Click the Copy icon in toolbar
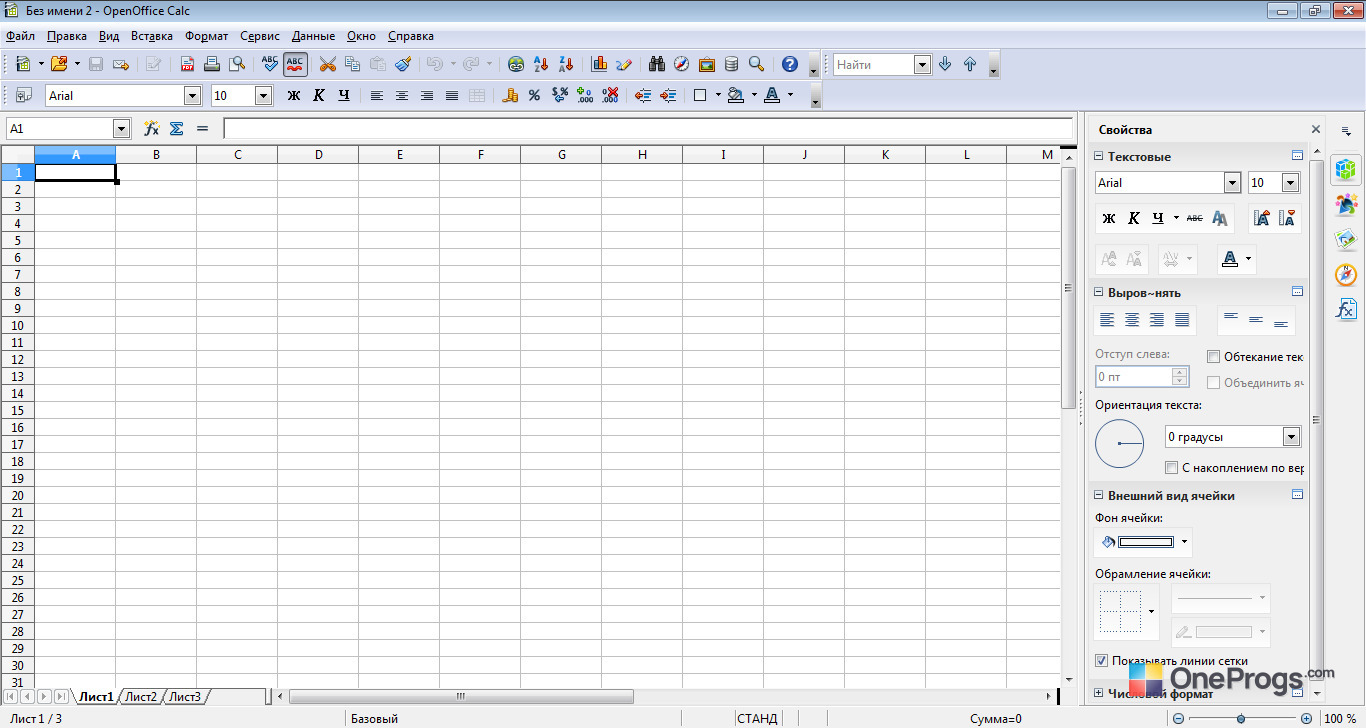Viewport: 1366px width, 728px height. [x=352, y=64]
